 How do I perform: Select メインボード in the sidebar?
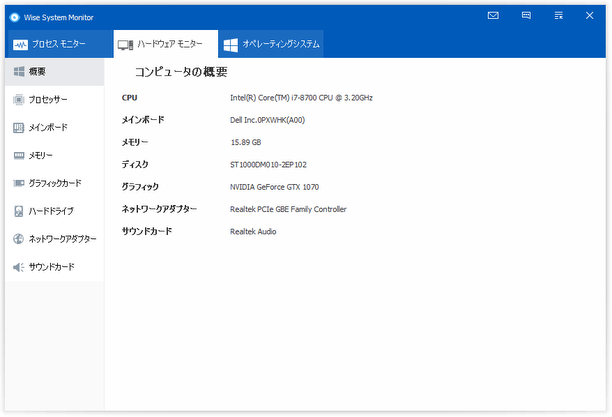click(x=55, y=128)
